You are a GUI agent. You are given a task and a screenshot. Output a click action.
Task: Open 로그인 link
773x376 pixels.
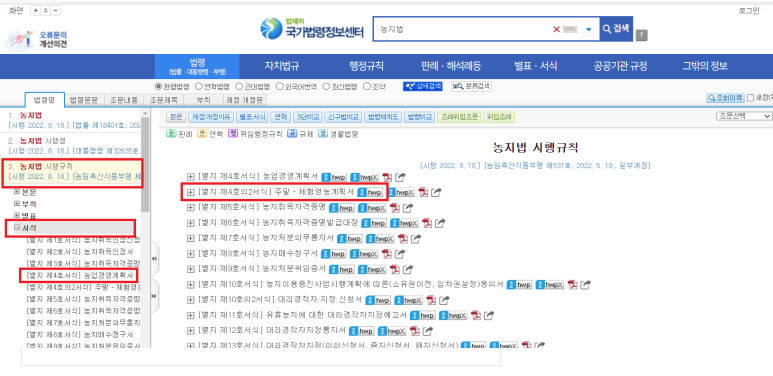click(749, 11)
